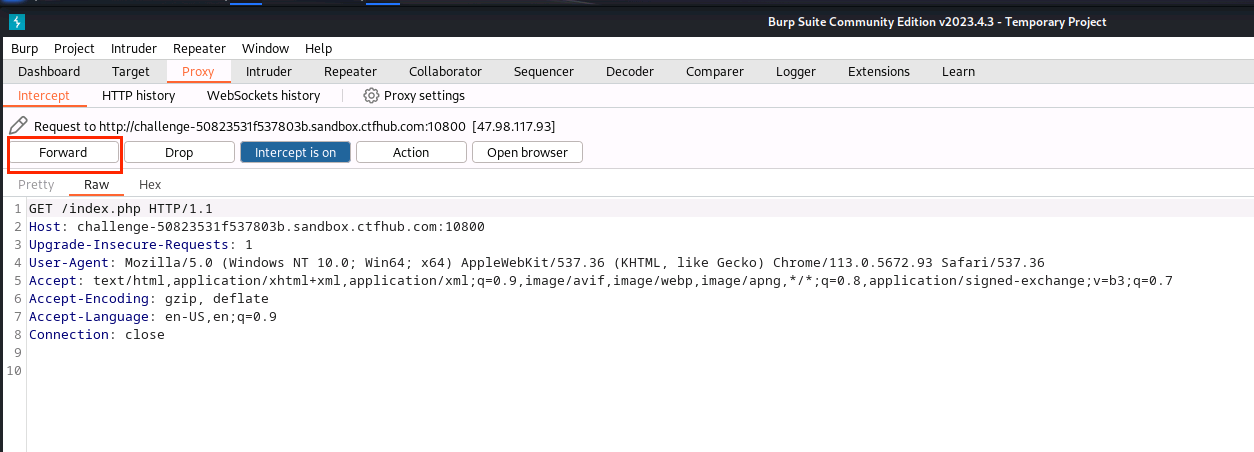This screenshot has width=1254, height=452.
Task: Open the Help menu
Action: (x=318, y=48)
